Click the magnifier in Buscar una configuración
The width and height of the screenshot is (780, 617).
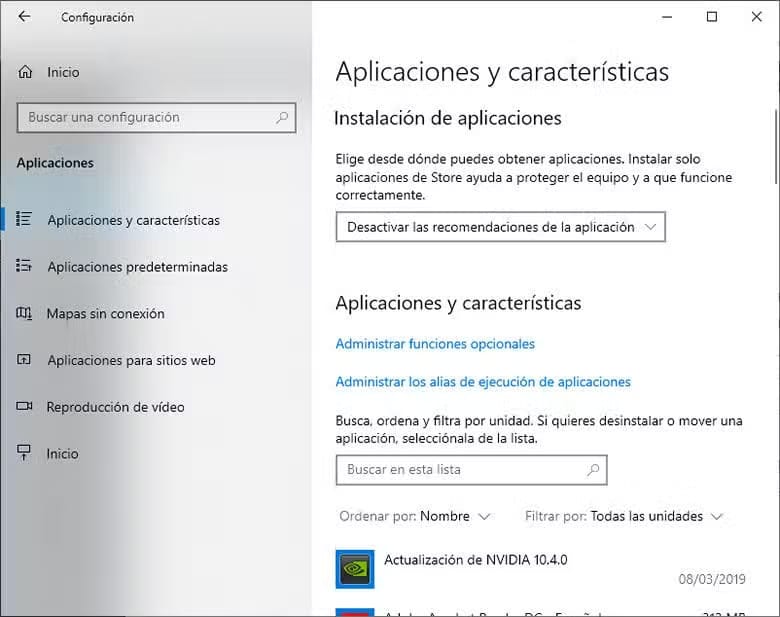click(282, 117)
